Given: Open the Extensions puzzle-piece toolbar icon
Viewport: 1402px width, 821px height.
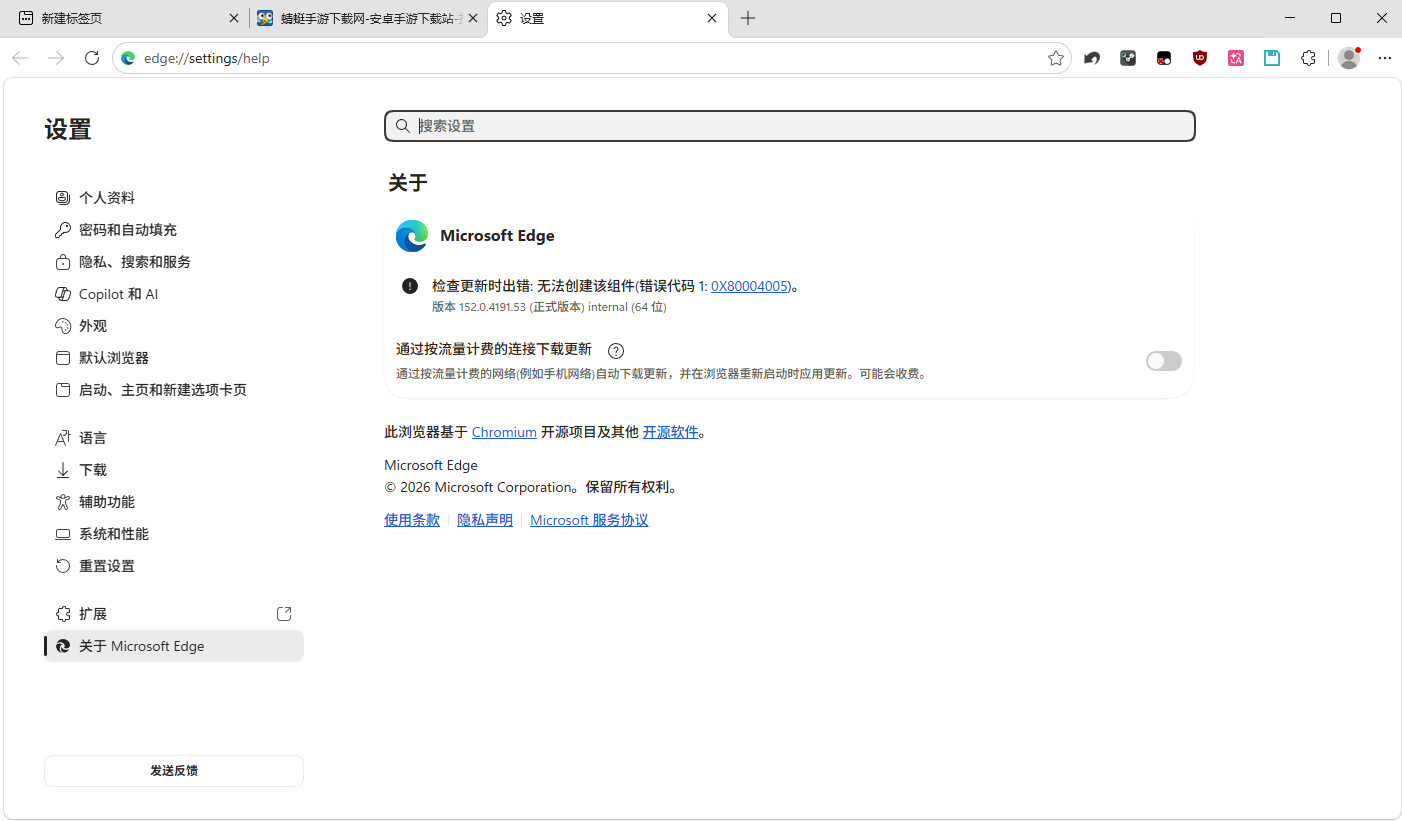Looking at the screenshot, I should click(1308, 58).
